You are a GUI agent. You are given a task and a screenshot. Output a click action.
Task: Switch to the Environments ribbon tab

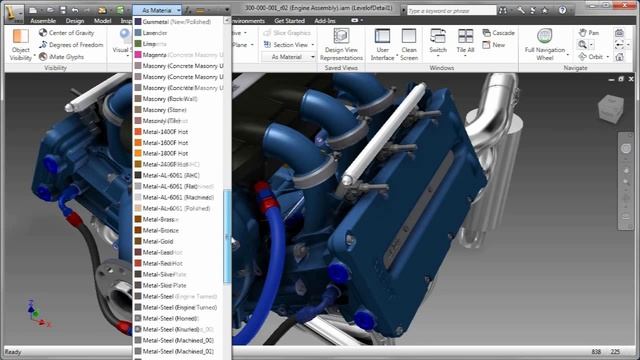click(x=248, y=21)
